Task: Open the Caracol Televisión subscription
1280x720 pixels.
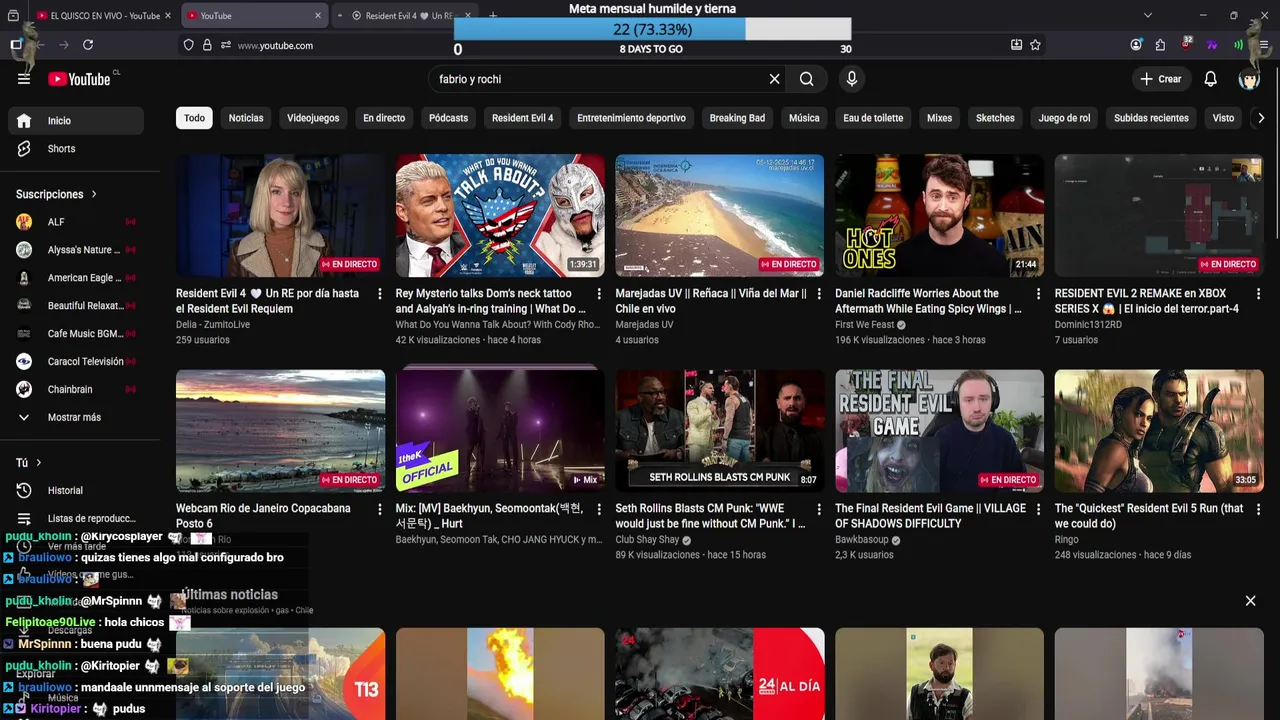Action: click(76, 361)
